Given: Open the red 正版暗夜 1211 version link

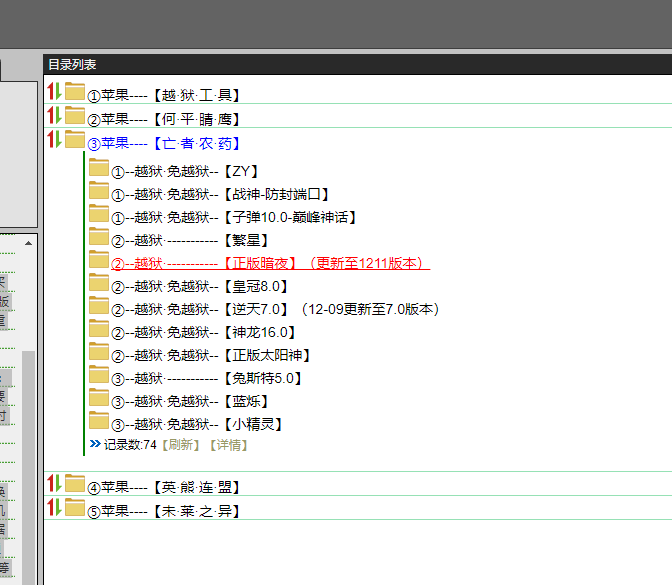Looking at the screenshot, I should pos(270,264).
